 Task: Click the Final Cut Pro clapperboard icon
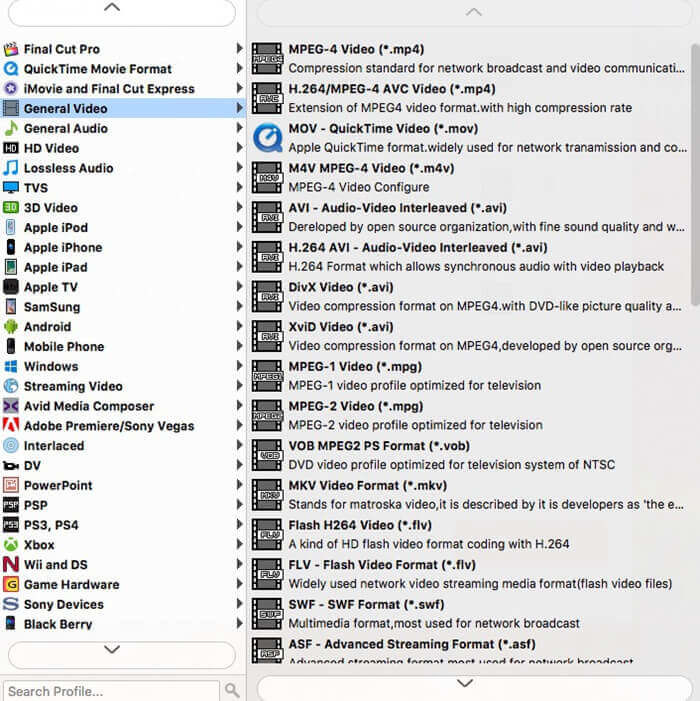coord(11,49)
